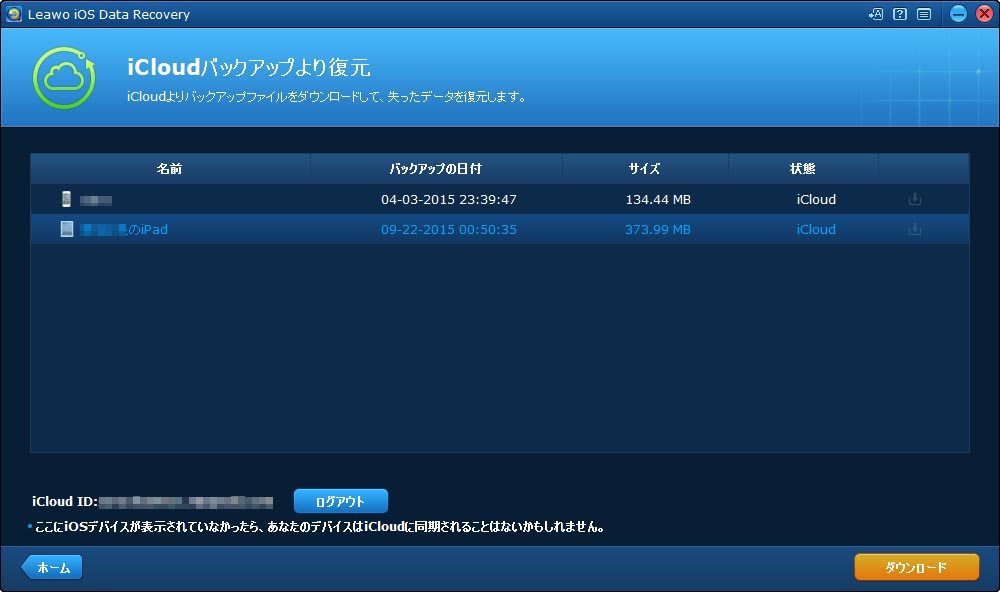The image size is (1000, 592).
Task: Click the iCloudバックアップより復元 heading
Action: [x=249, y=67]
